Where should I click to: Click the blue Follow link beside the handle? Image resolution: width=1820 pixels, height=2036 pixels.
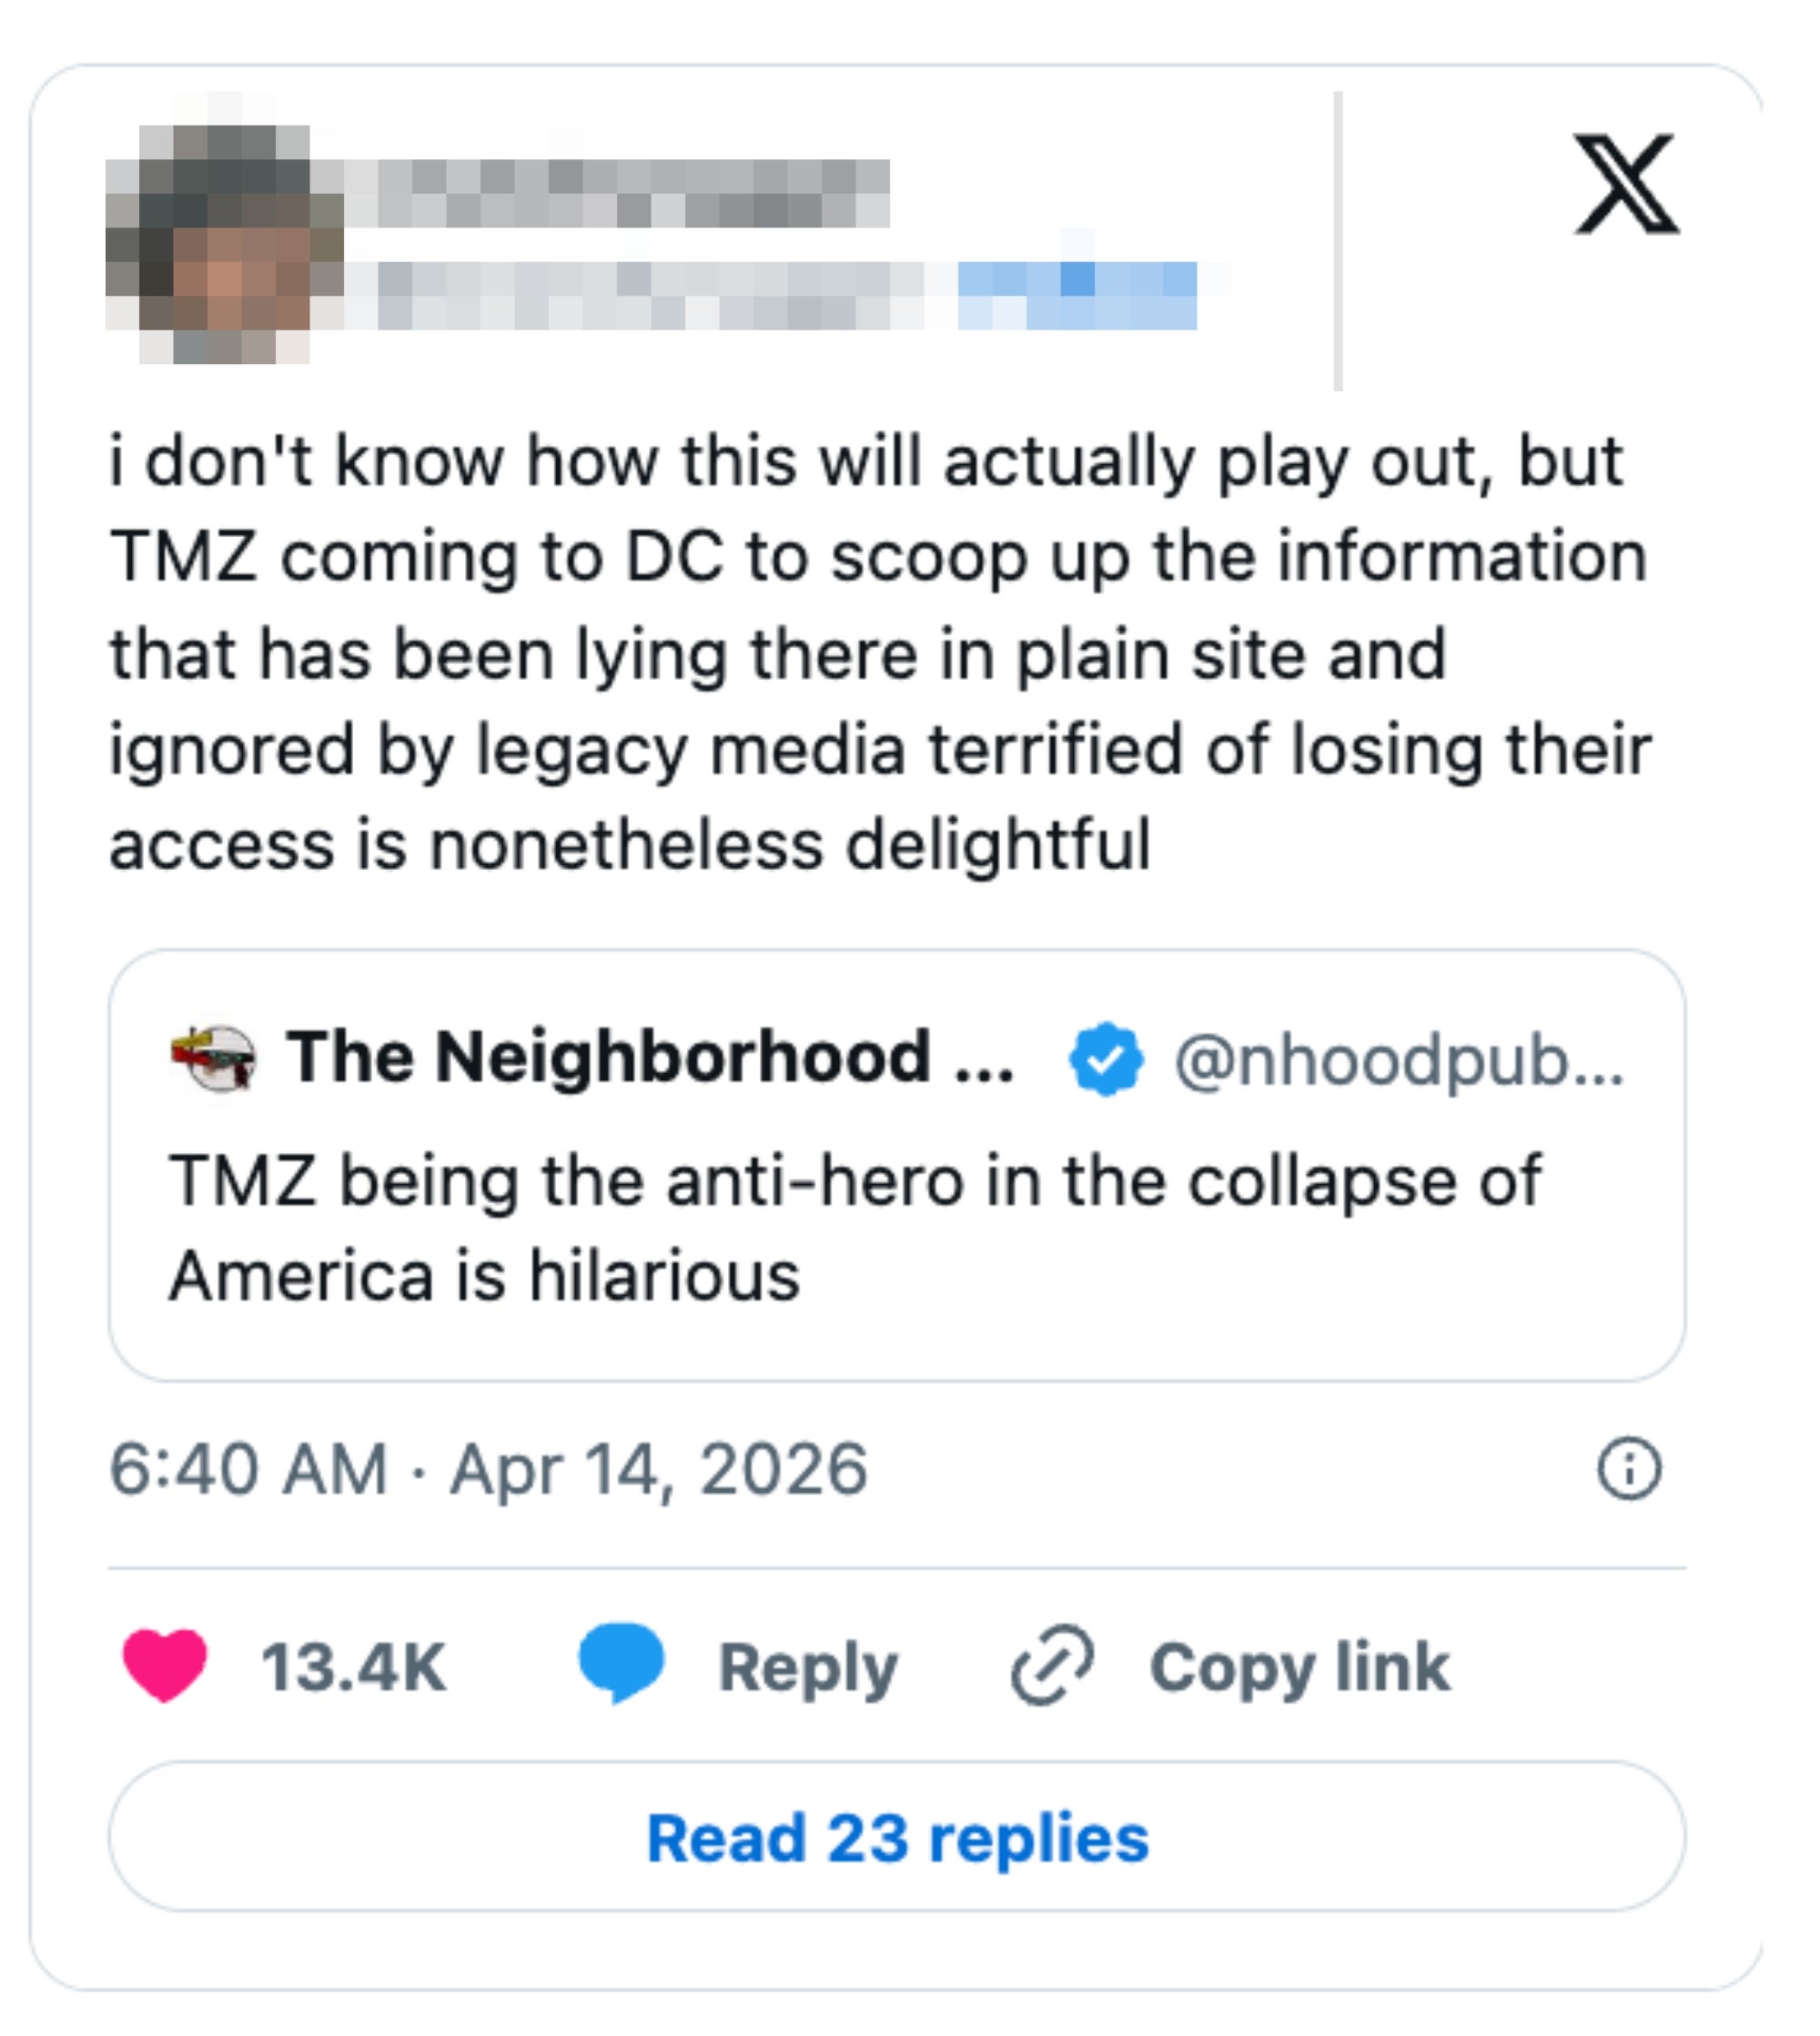[1077, 295]
